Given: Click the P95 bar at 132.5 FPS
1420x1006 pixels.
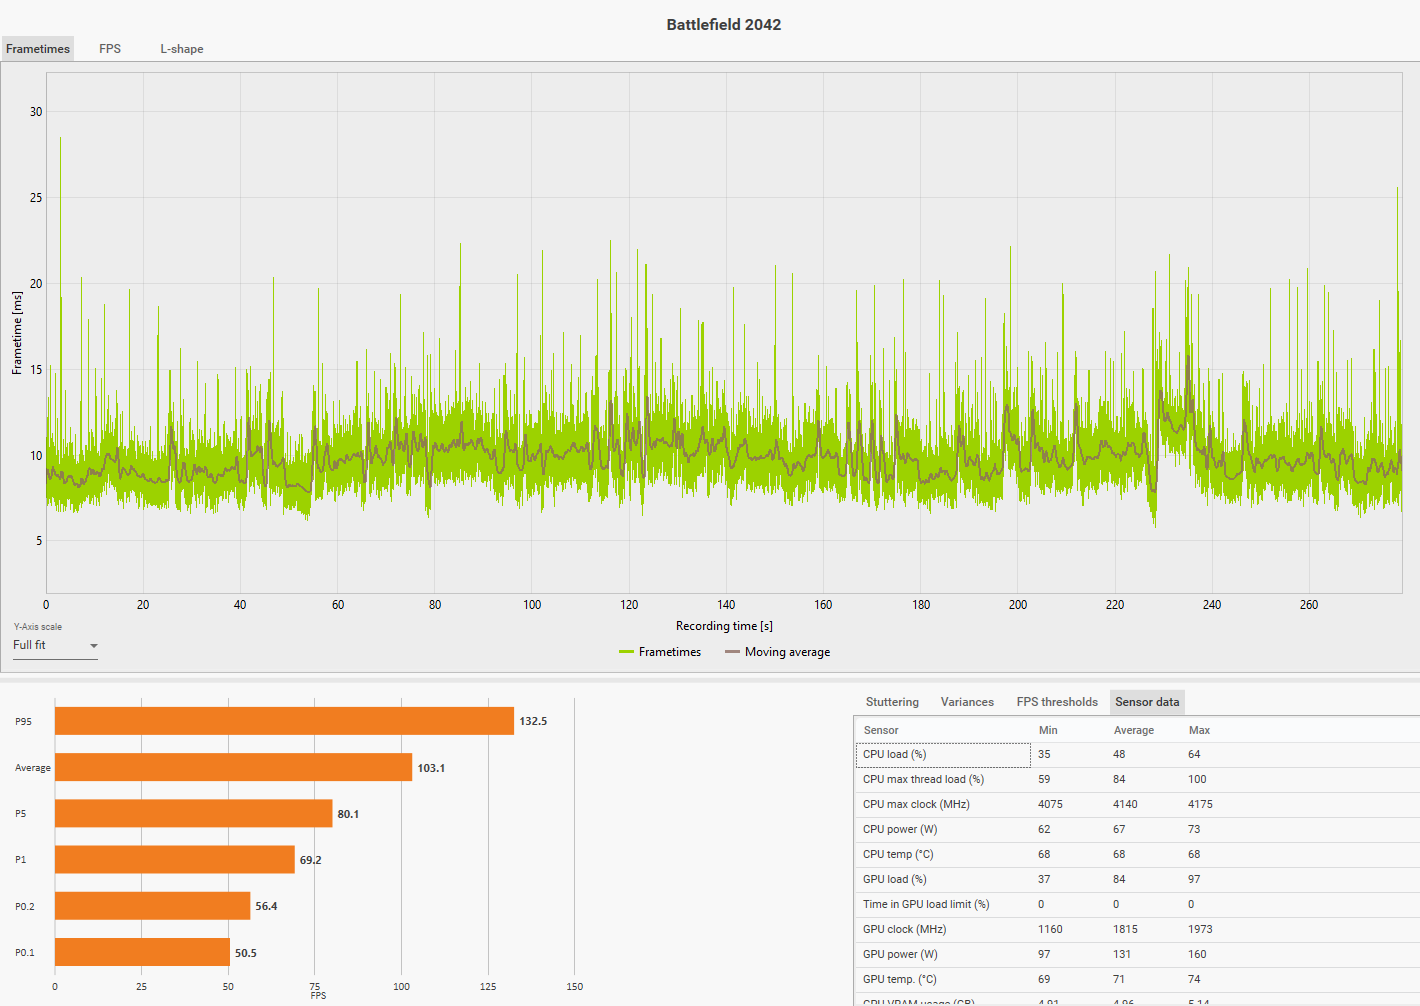Looking at the screenshot, I should pyautogui.click(x=284, y=721).
